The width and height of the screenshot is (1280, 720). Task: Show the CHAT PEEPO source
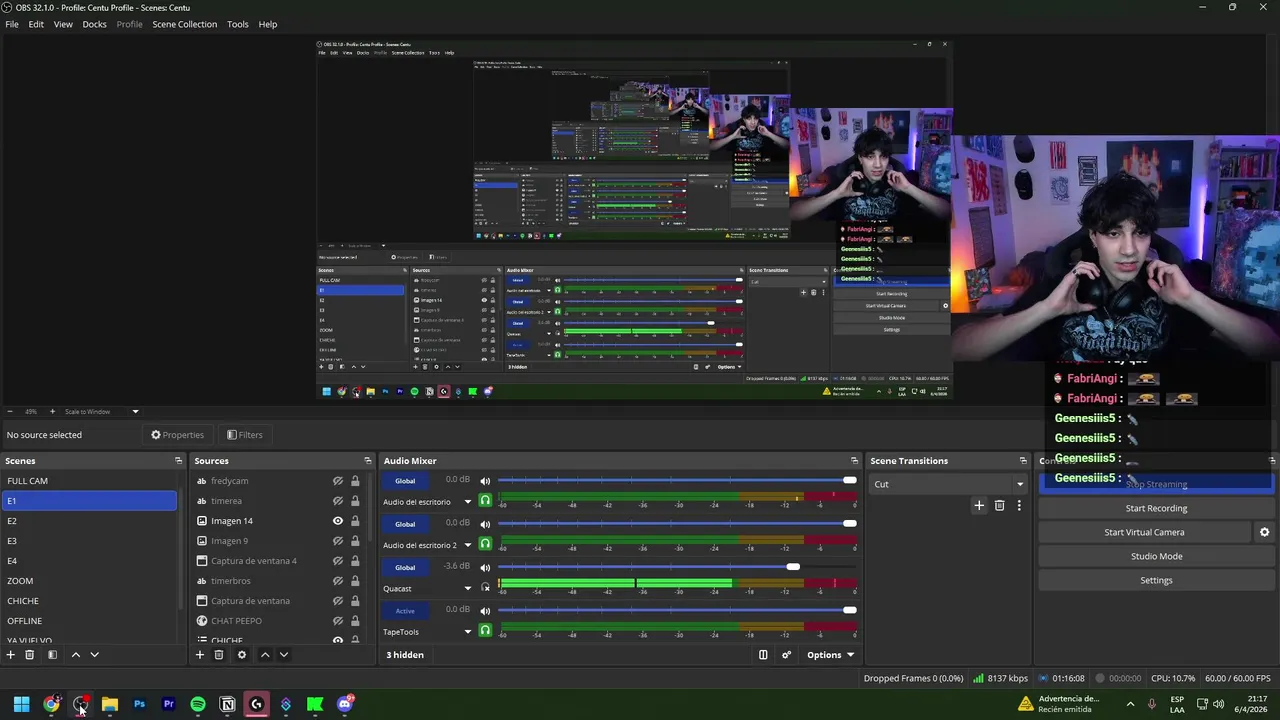point(338,621)
